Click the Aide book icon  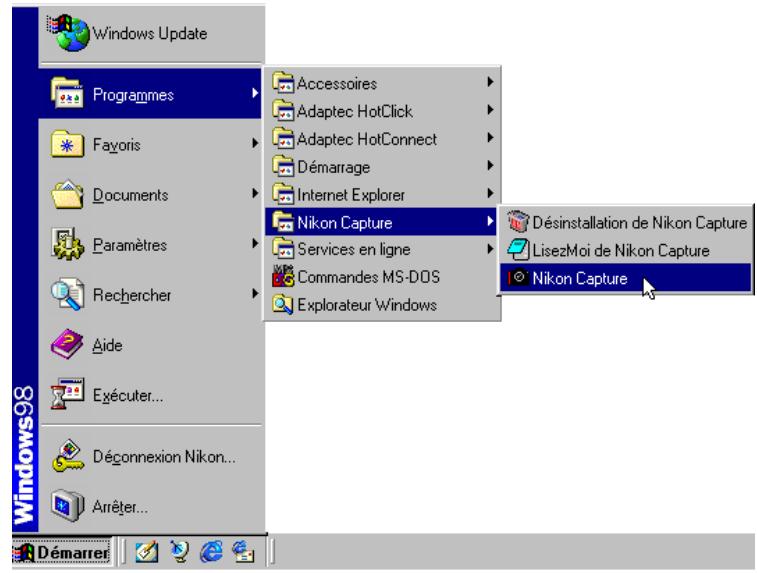point(67,344)
